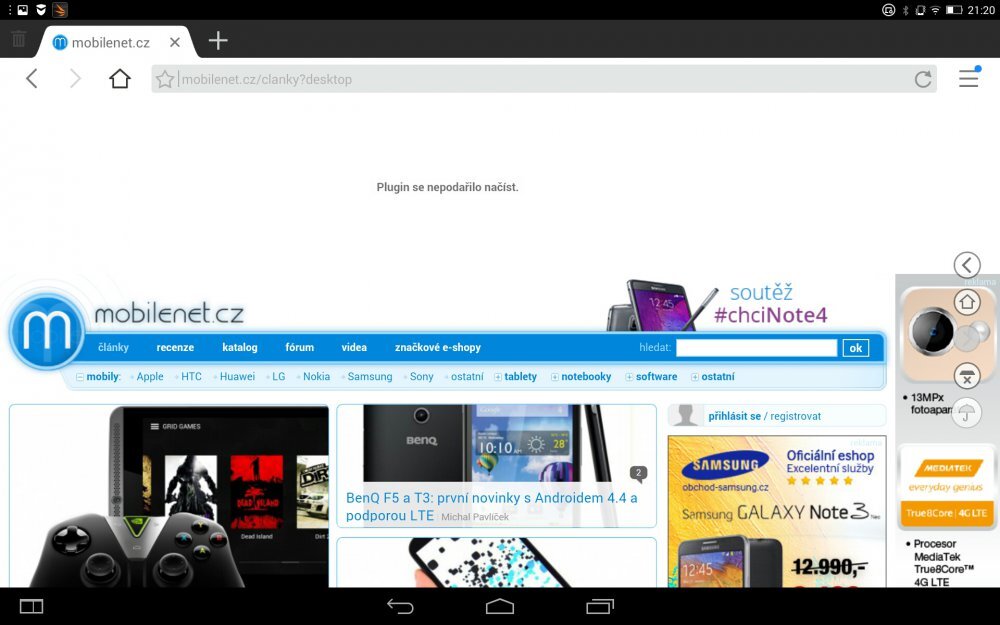Select the floating home circle icon

[x=967, y=302]
